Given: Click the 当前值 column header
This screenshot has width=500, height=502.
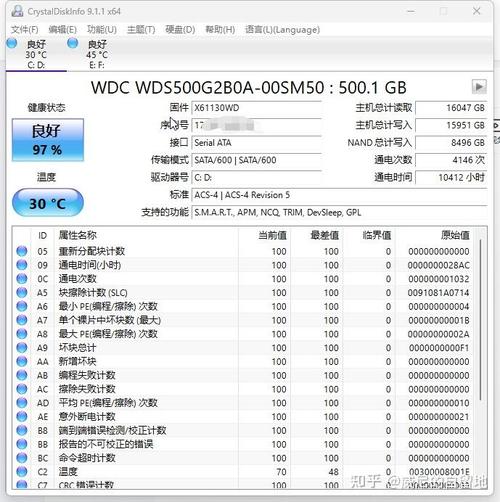Looking at the screenshot, I should (x=265, y=235).
